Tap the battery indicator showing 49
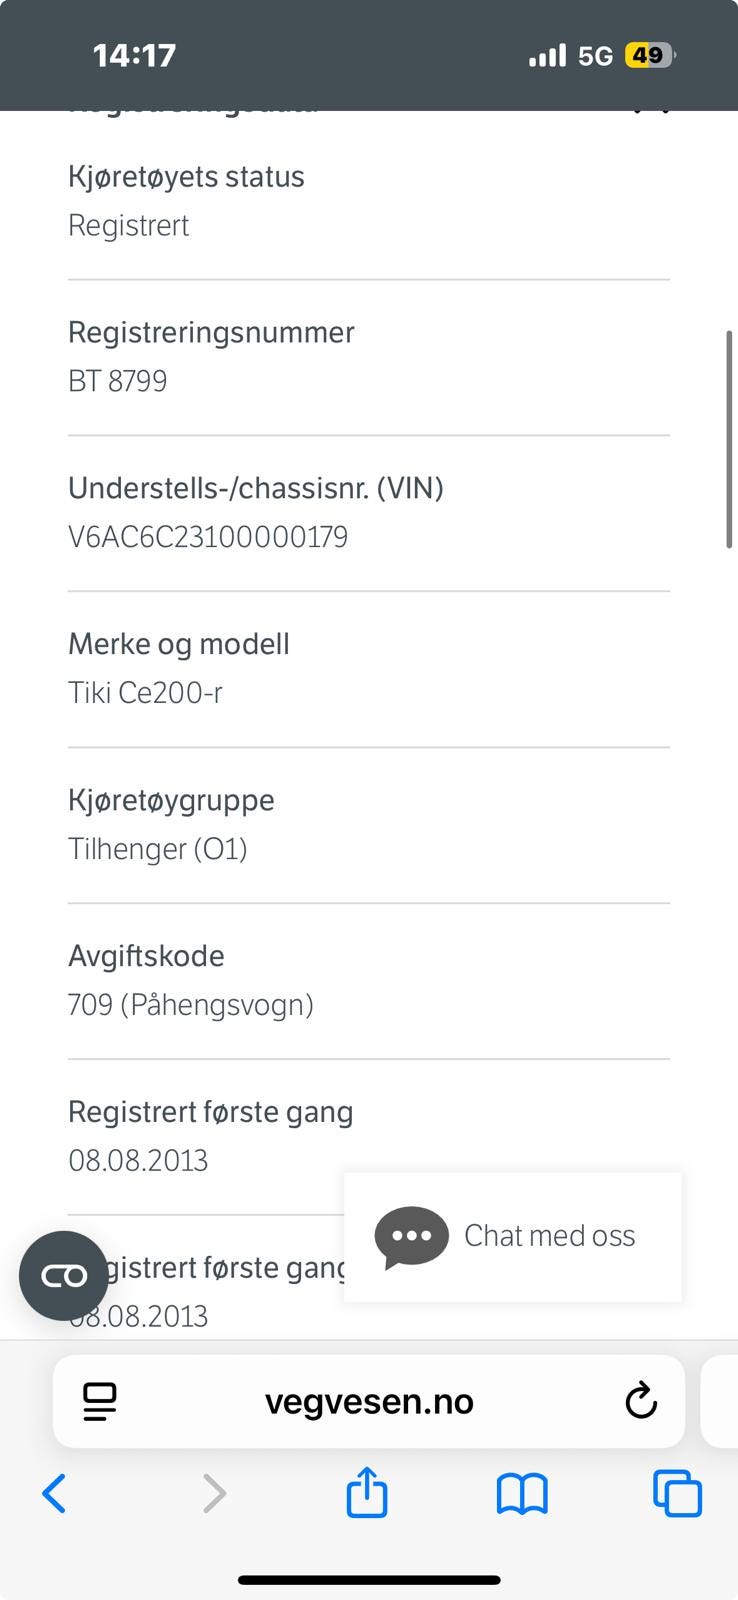 649,55
